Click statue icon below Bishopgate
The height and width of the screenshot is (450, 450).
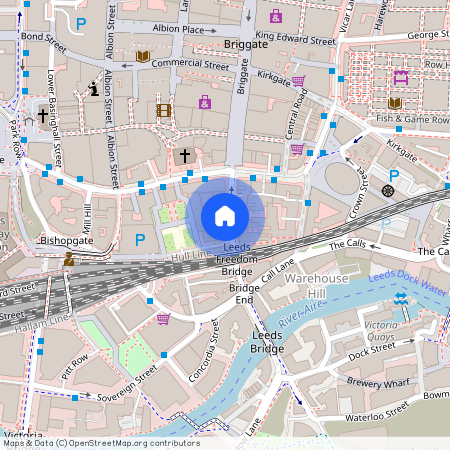(x=69, y=259)
